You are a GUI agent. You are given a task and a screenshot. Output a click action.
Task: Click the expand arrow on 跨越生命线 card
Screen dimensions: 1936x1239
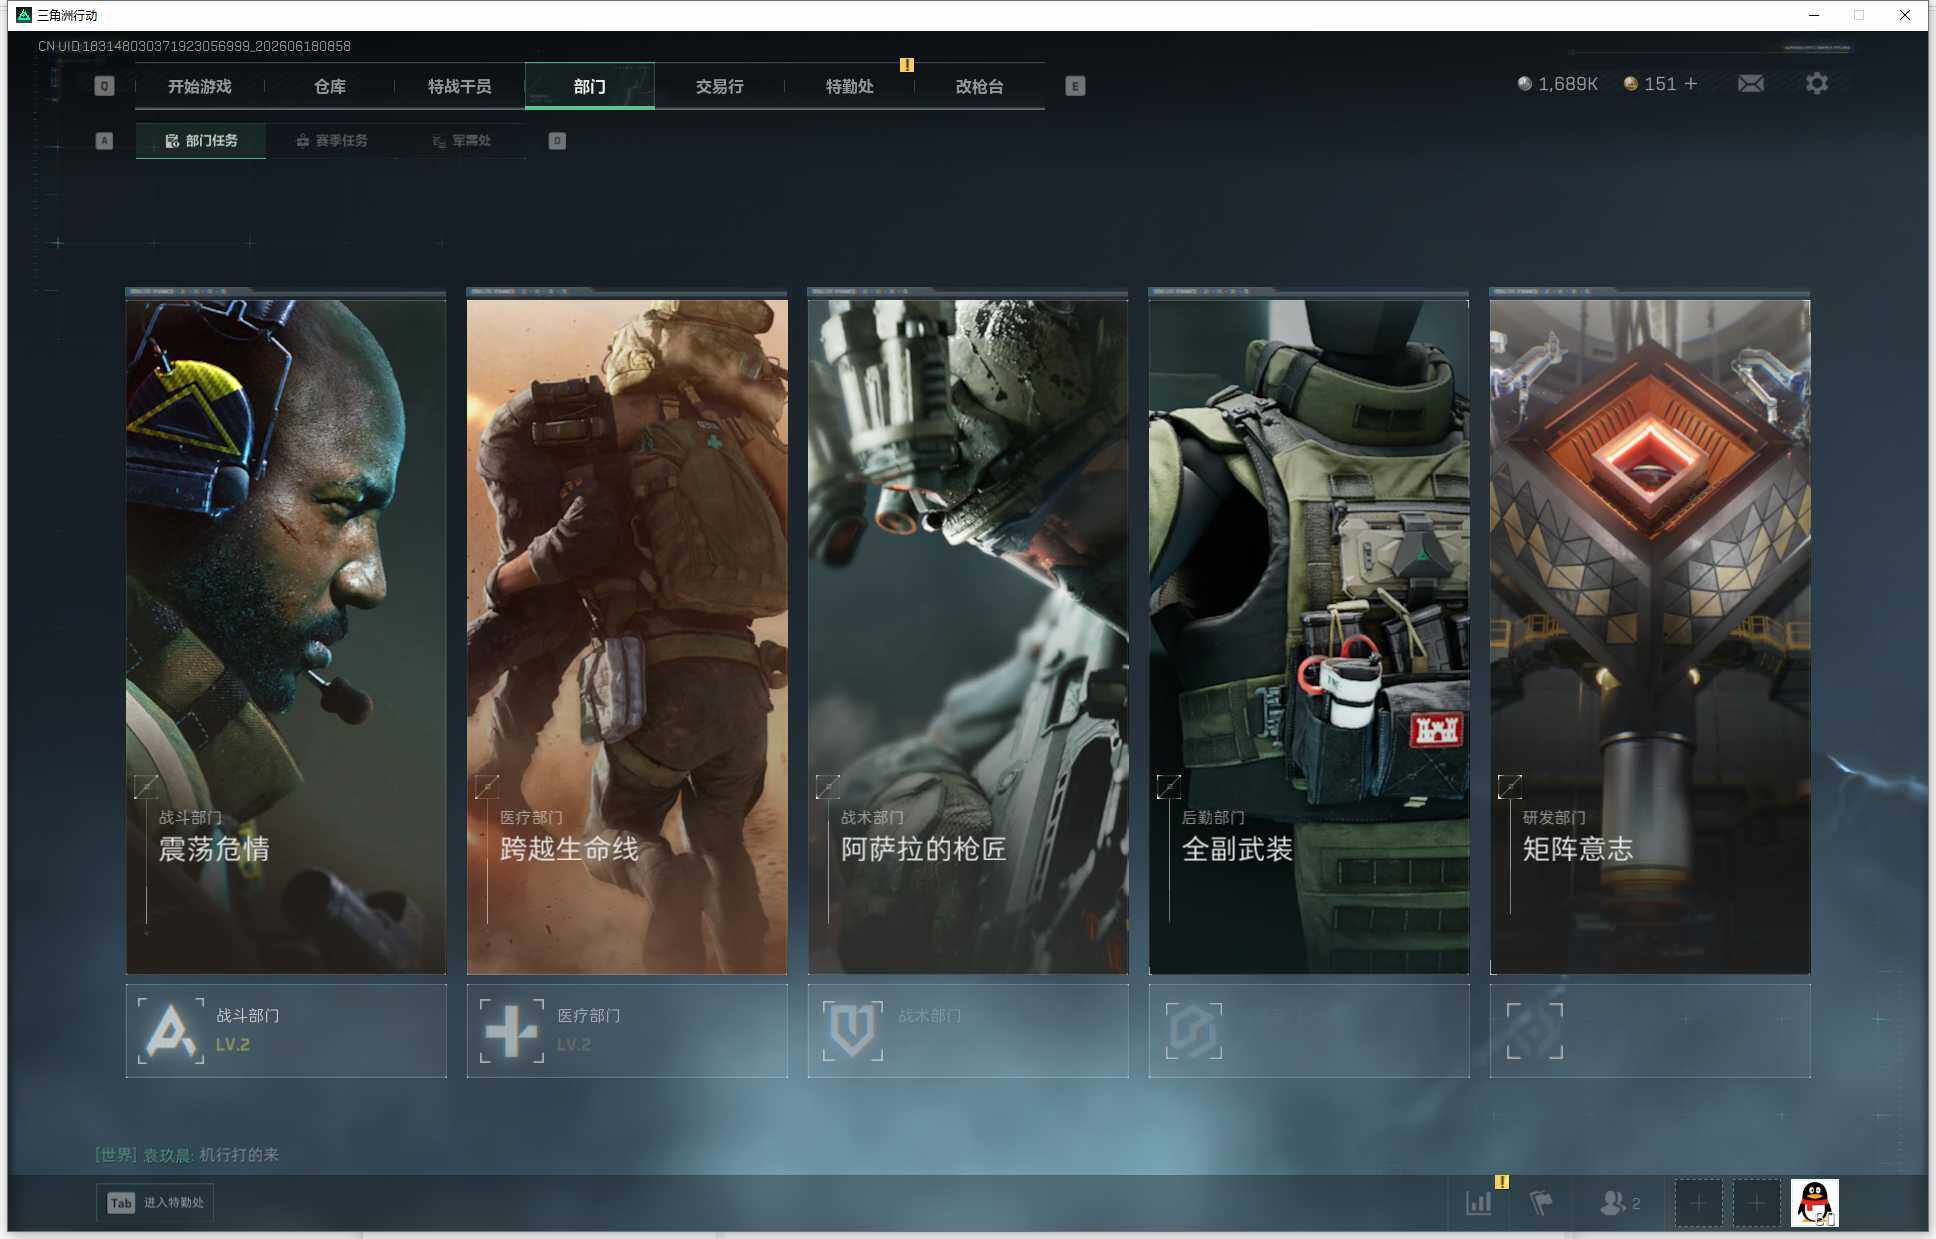(x=487, y=787)
